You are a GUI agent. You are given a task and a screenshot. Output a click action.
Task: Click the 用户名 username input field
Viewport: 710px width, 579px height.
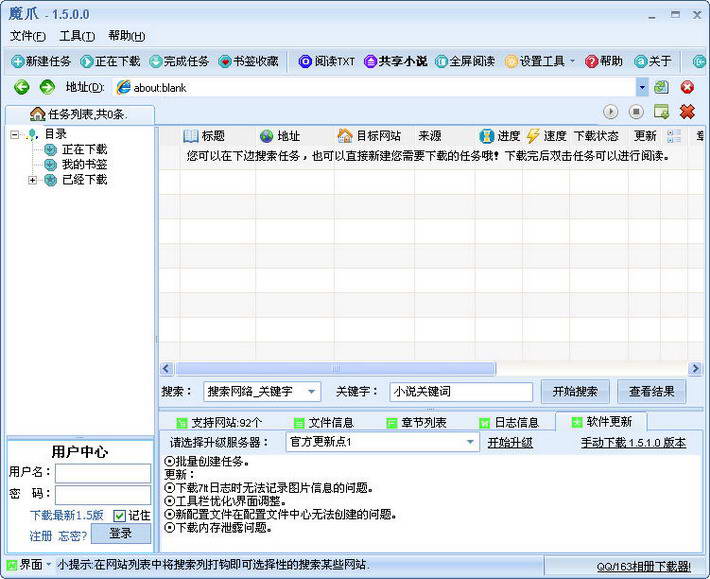click(102, 473)
